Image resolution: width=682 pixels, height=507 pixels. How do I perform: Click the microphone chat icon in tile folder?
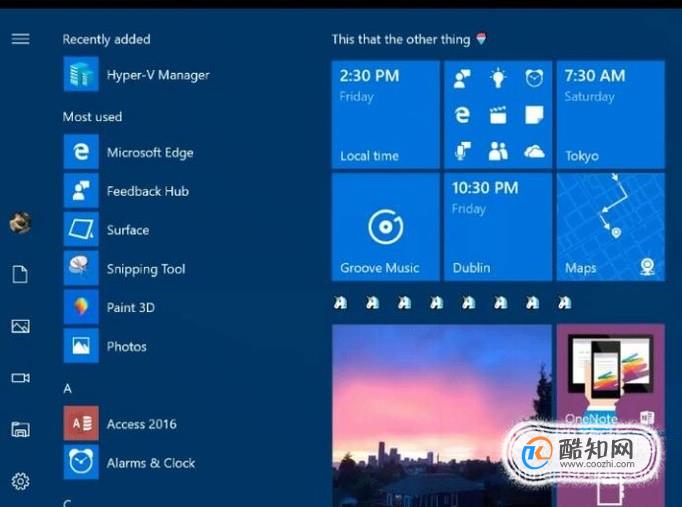coord(462,151)
